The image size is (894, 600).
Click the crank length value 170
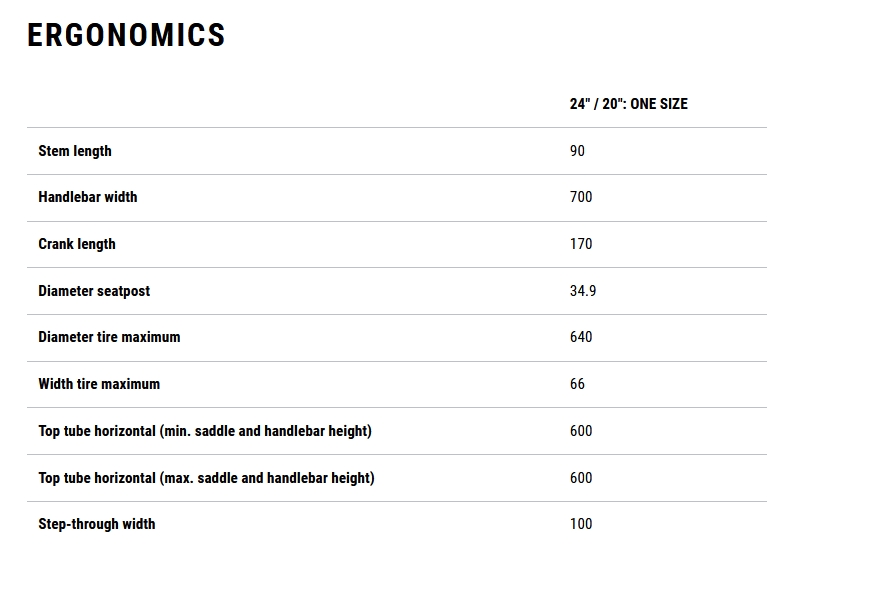pos(581,244)
